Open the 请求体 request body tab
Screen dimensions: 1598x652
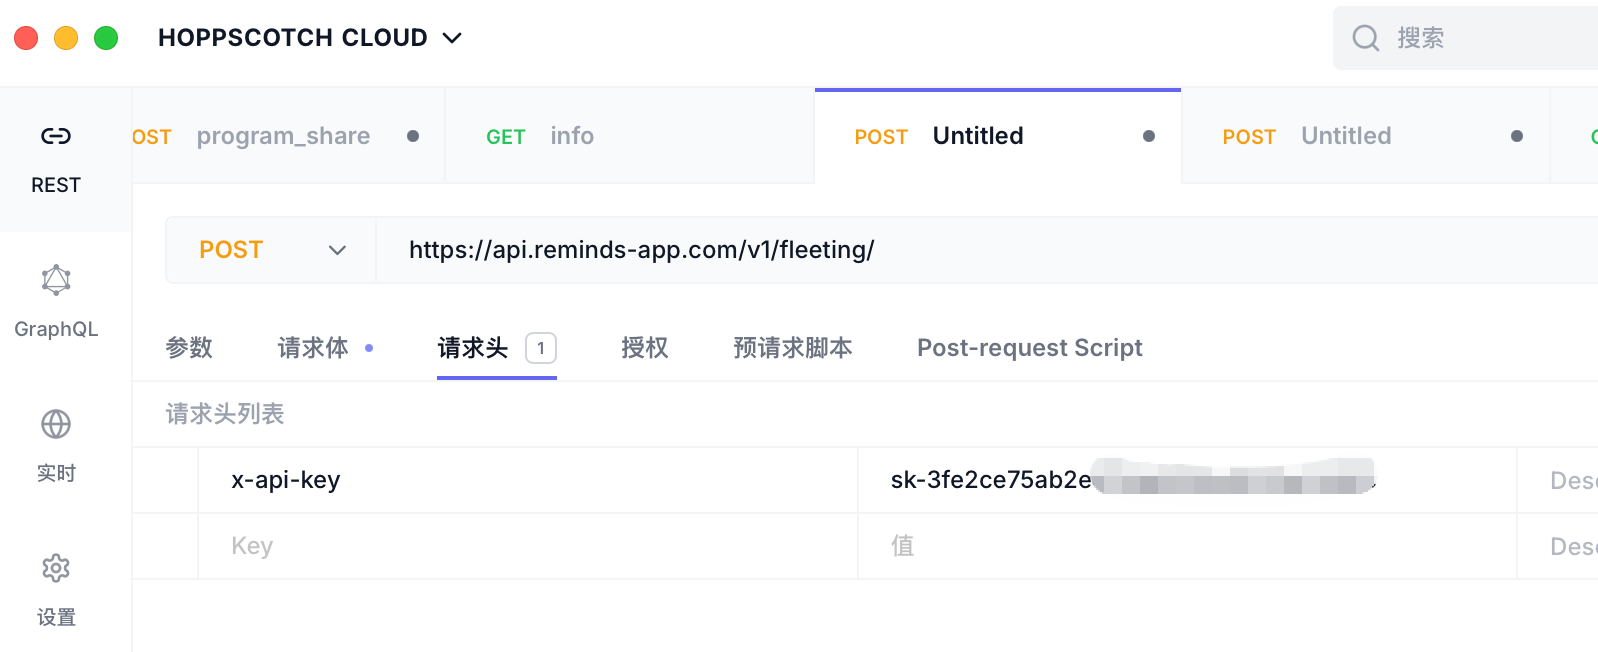[313, 348]
